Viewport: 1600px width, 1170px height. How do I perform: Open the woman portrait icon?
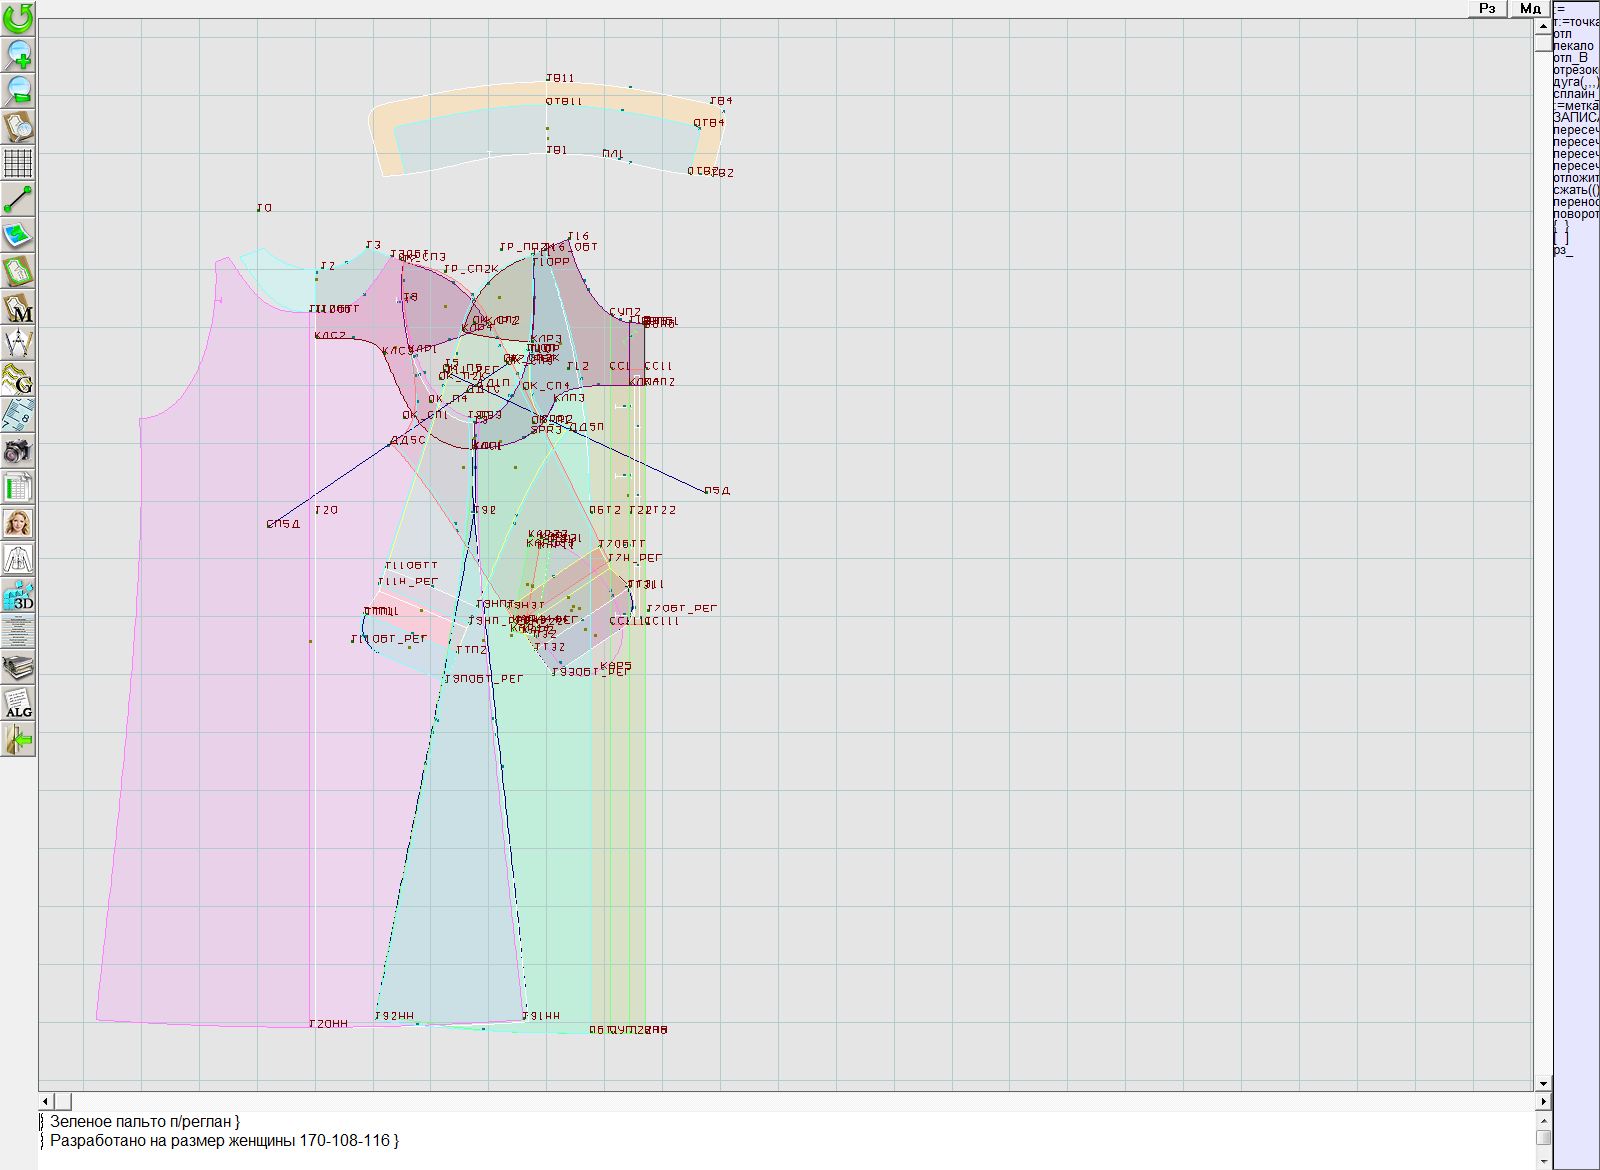click(18, 523)
